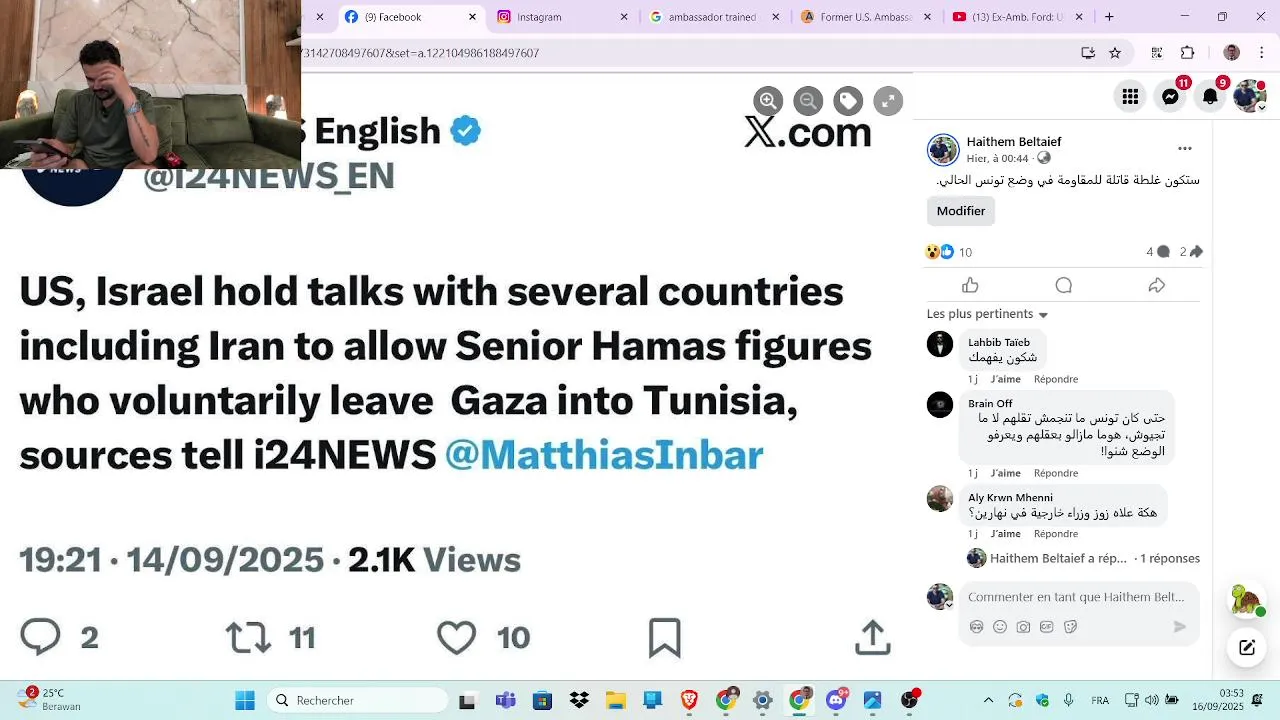The image size is (1280, 720).
Task: Enter fullscreen photo view
Action: tap(888, 101)
